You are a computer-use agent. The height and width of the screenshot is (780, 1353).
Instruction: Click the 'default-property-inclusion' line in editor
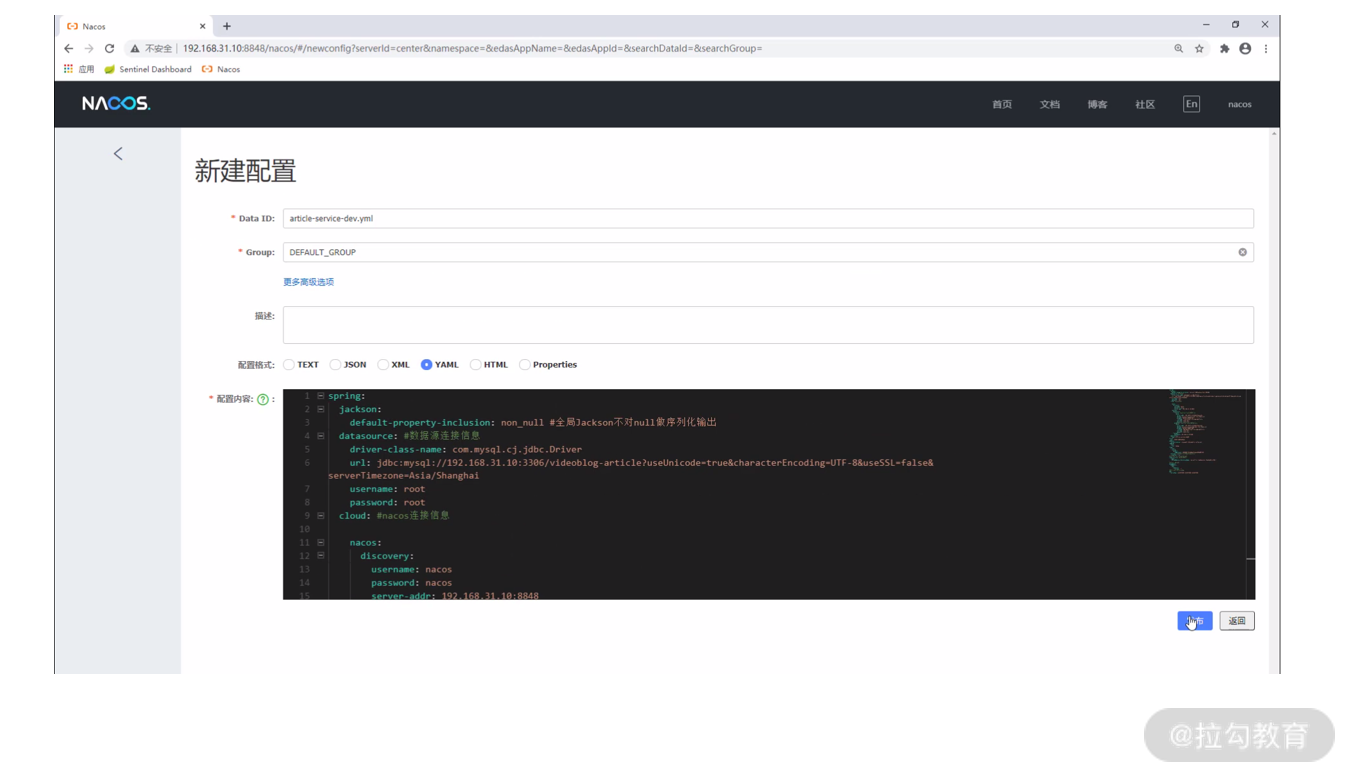tap(533, 422)
